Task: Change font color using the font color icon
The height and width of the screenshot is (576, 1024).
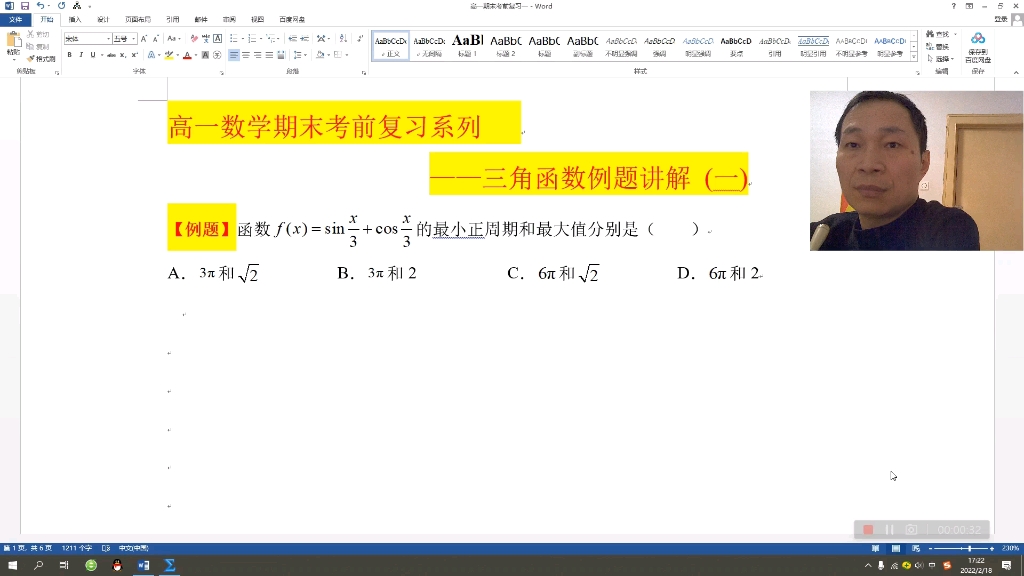Action: (186, 55)
